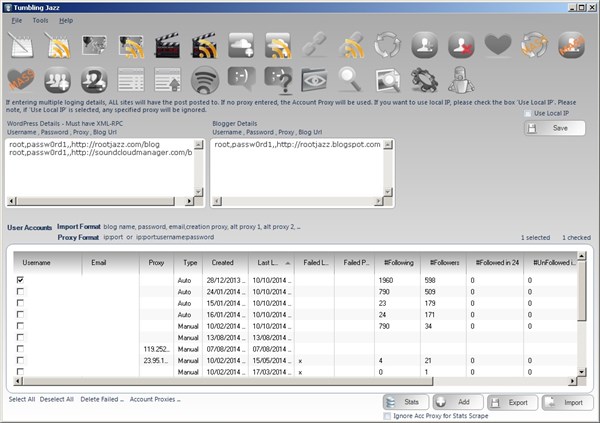Open the MASS follow user icon

pyautogui.click(x=571, y=45)
